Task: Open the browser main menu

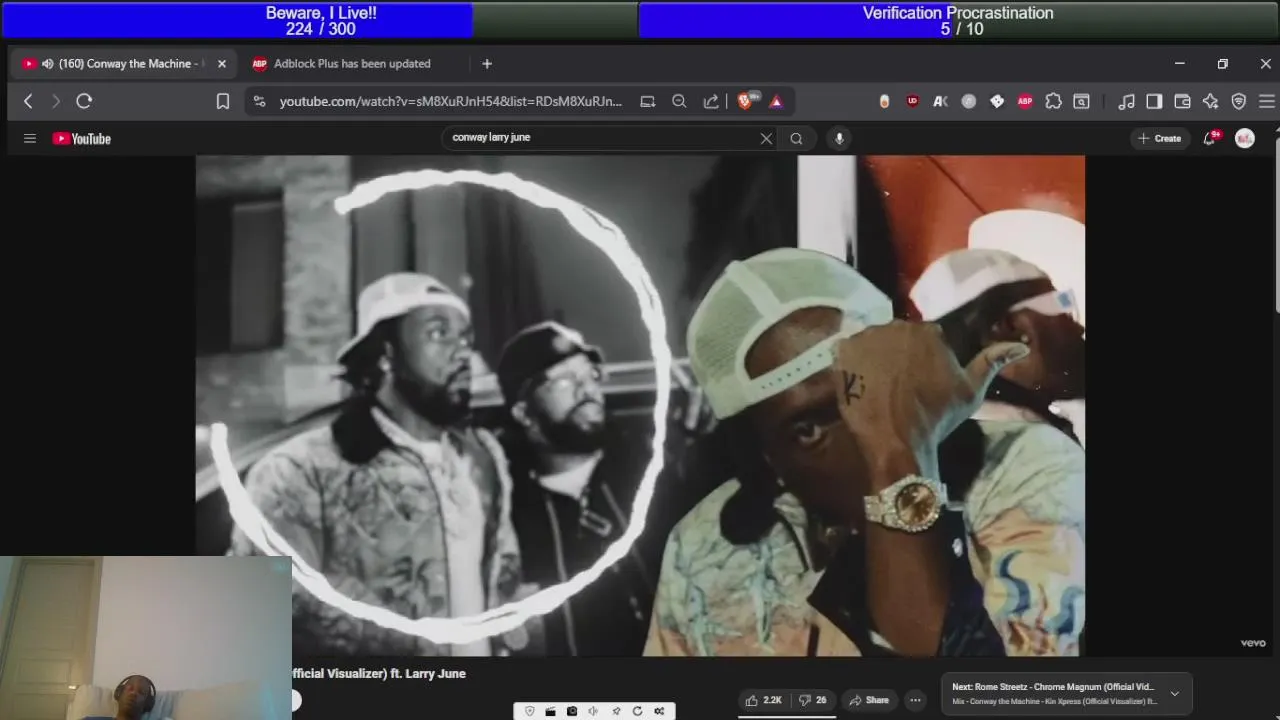Action: [x=1267, y=101]
